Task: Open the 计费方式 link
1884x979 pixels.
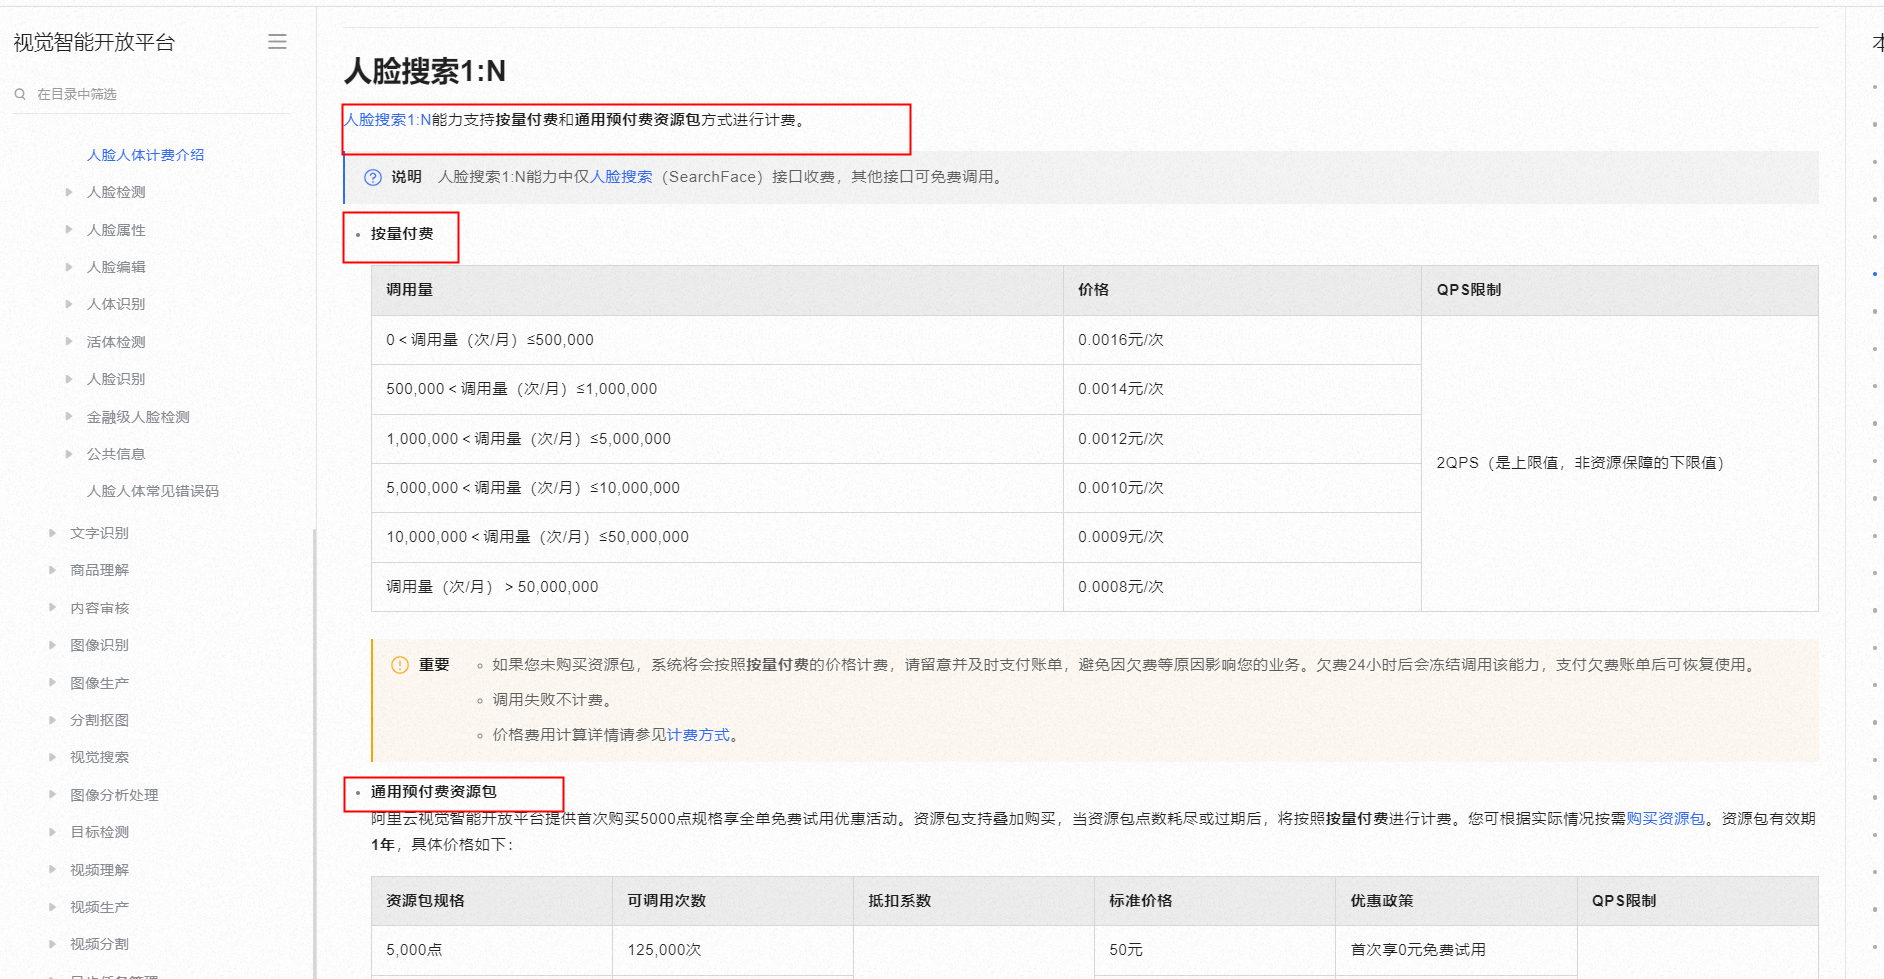Action: coord(698,735)
